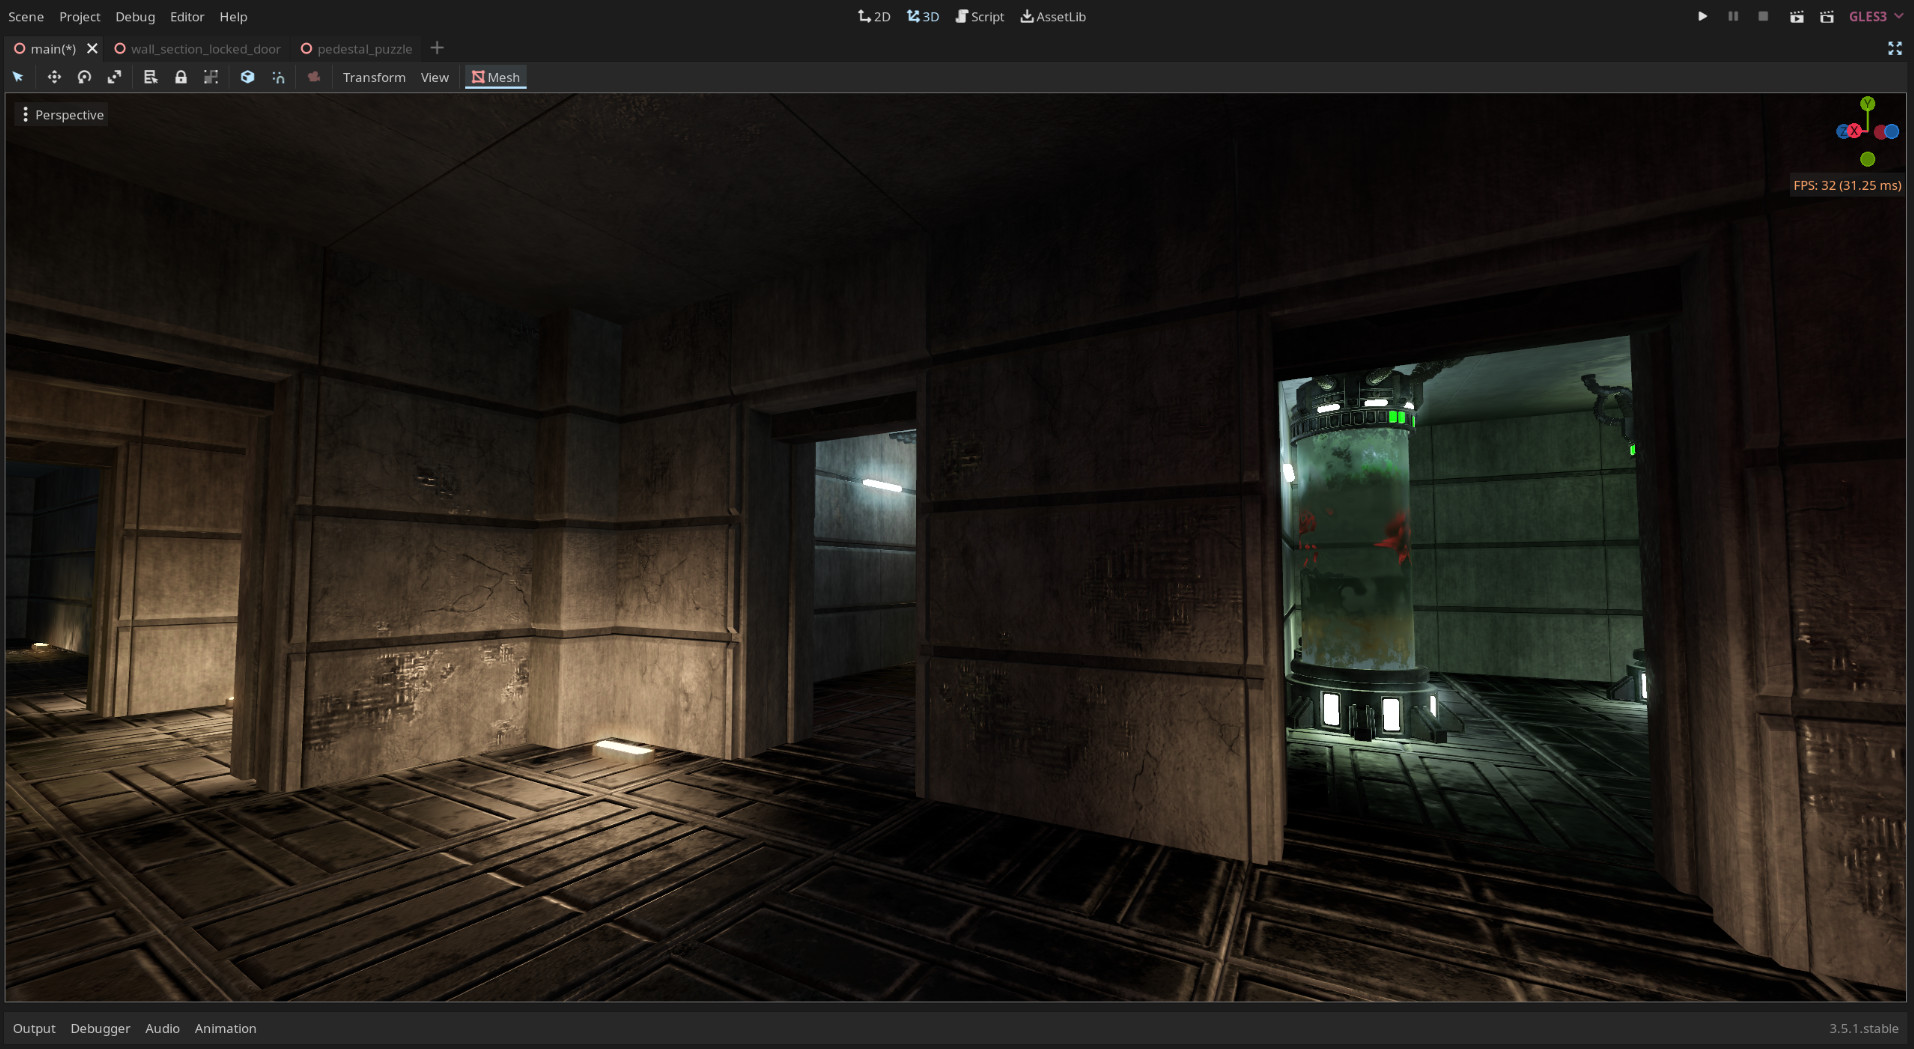Image resolution: width=1914 pixels, height=1049 pixels.
Task: Activate the Select mode arrow tool
Action: (17, 77)
